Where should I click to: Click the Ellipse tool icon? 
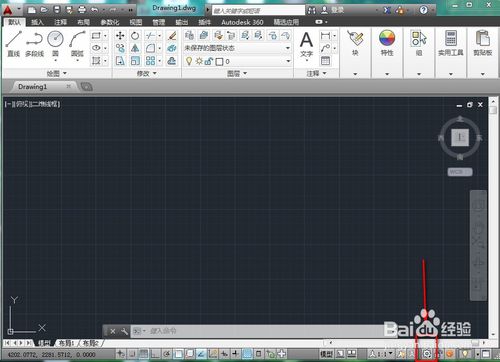point(96,48)
